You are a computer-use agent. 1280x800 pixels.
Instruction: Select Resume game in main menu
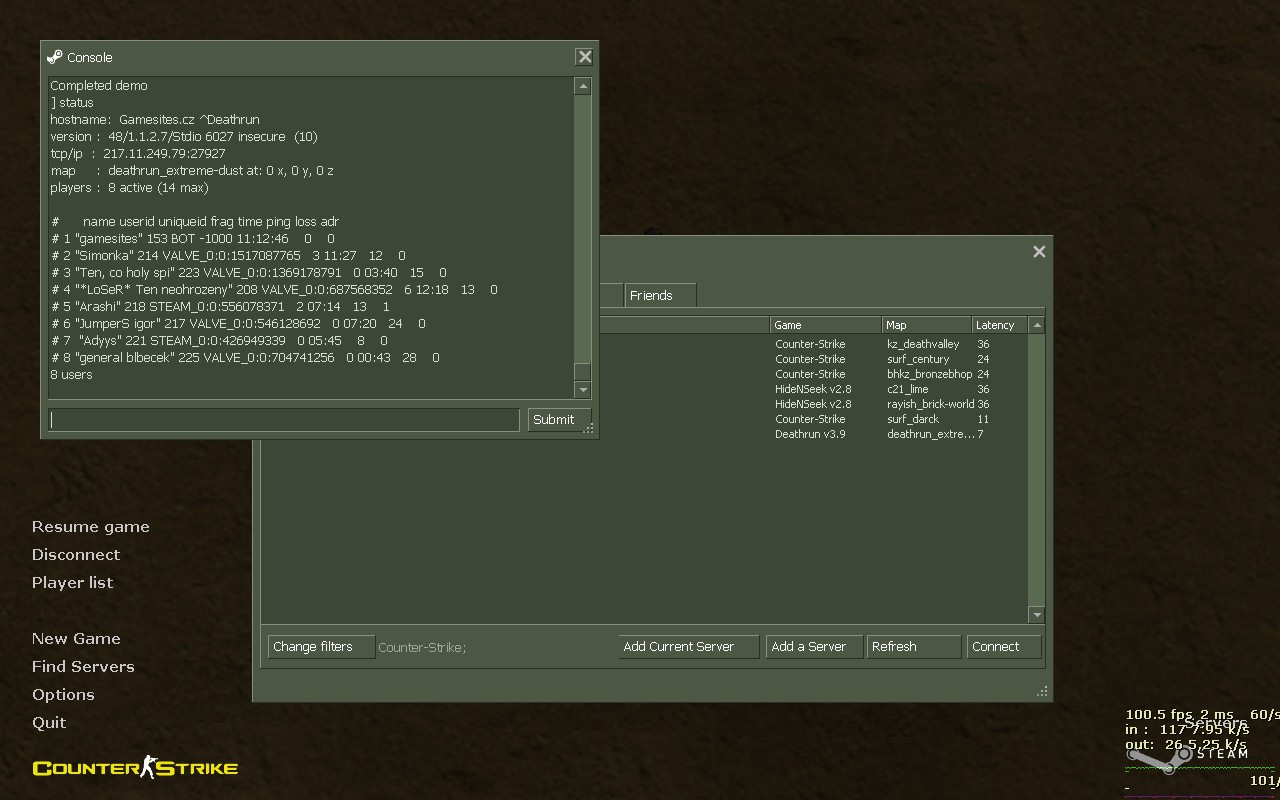91,527
